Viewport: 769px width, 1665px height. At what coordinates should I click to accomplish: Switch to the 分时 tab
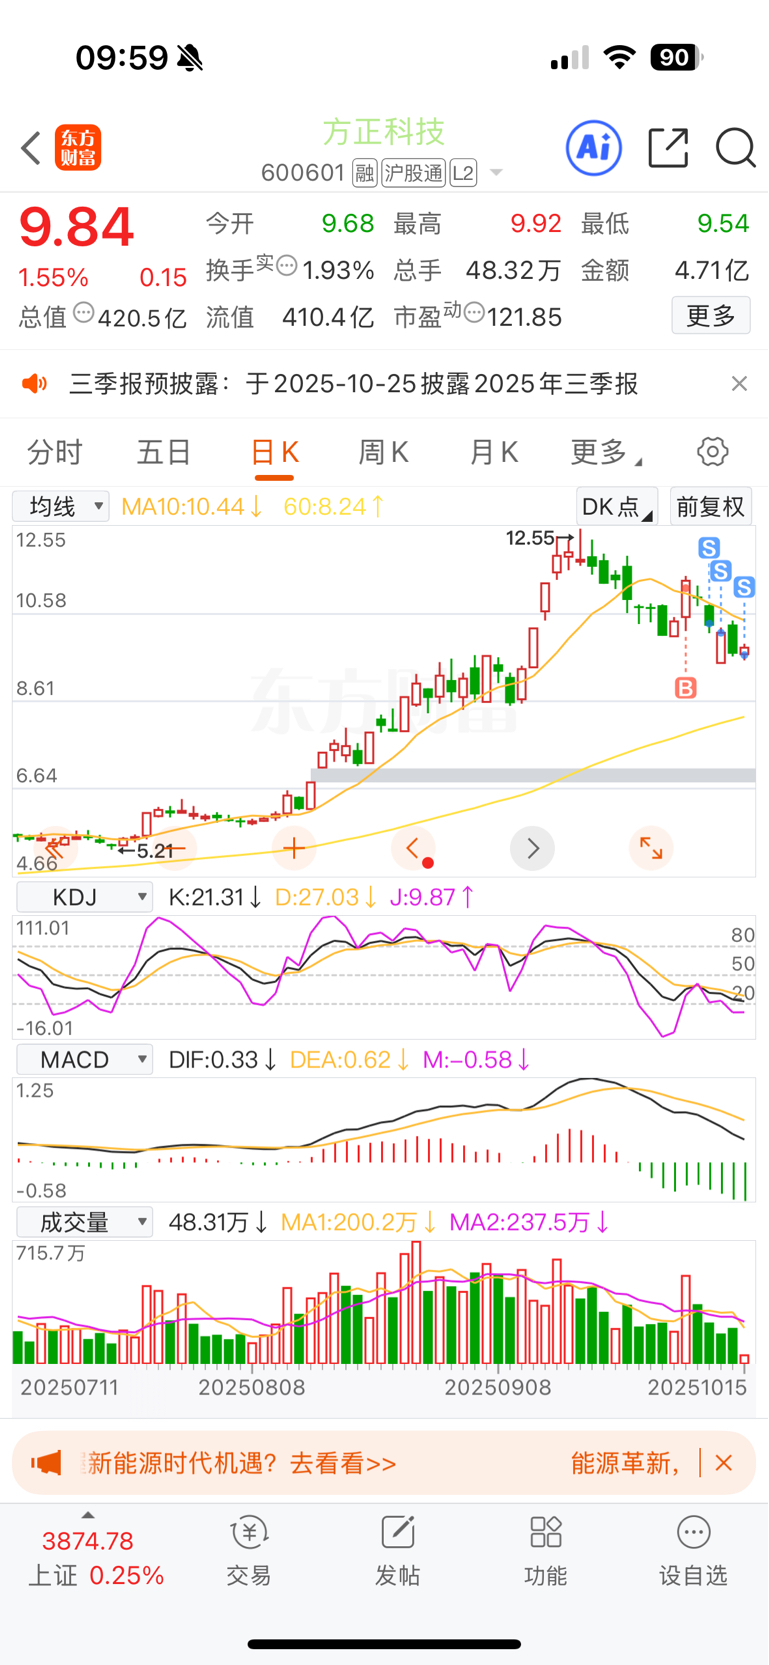pyautogui.click(x=55, y=453)
